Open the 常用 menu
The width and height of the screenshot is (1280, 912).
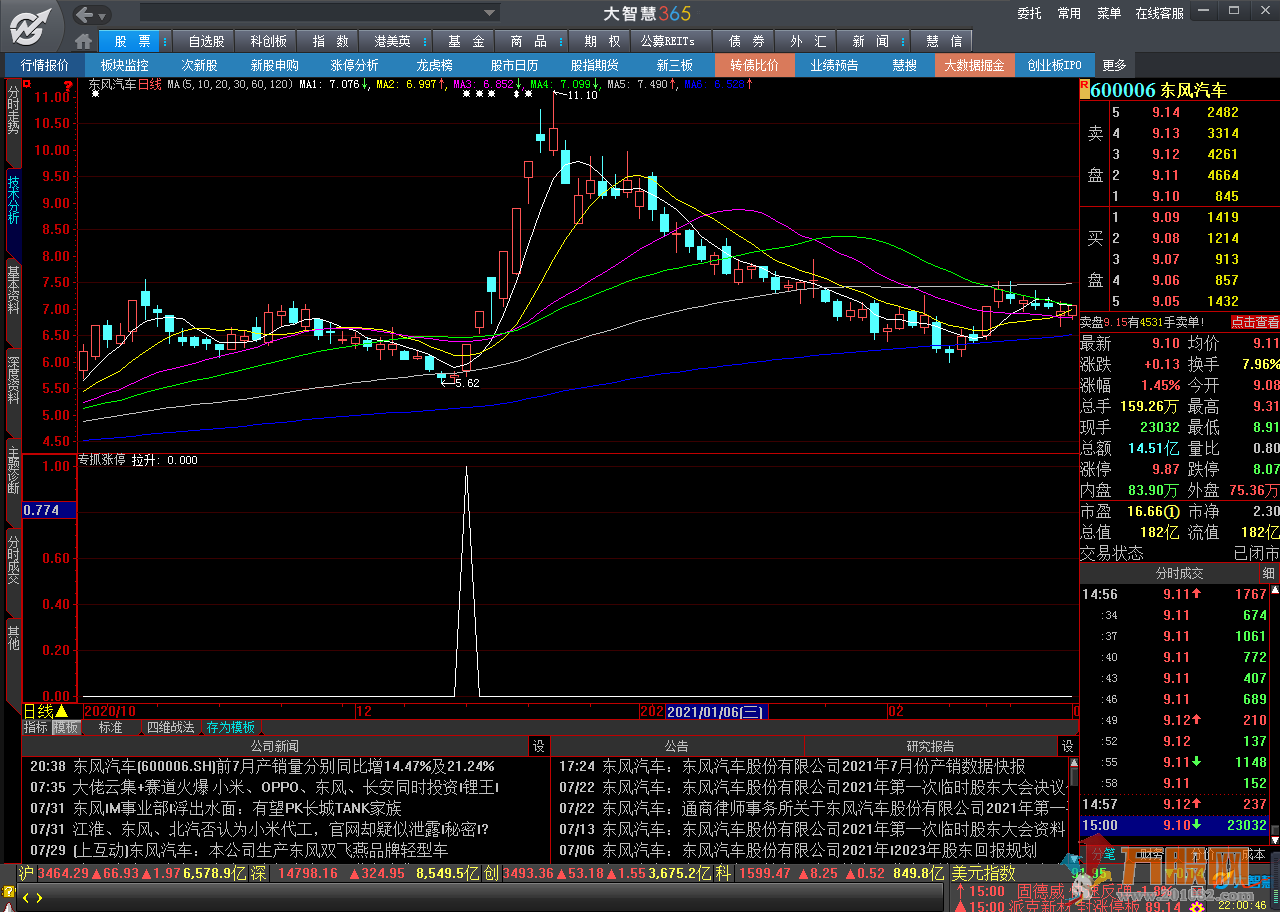1069,13
